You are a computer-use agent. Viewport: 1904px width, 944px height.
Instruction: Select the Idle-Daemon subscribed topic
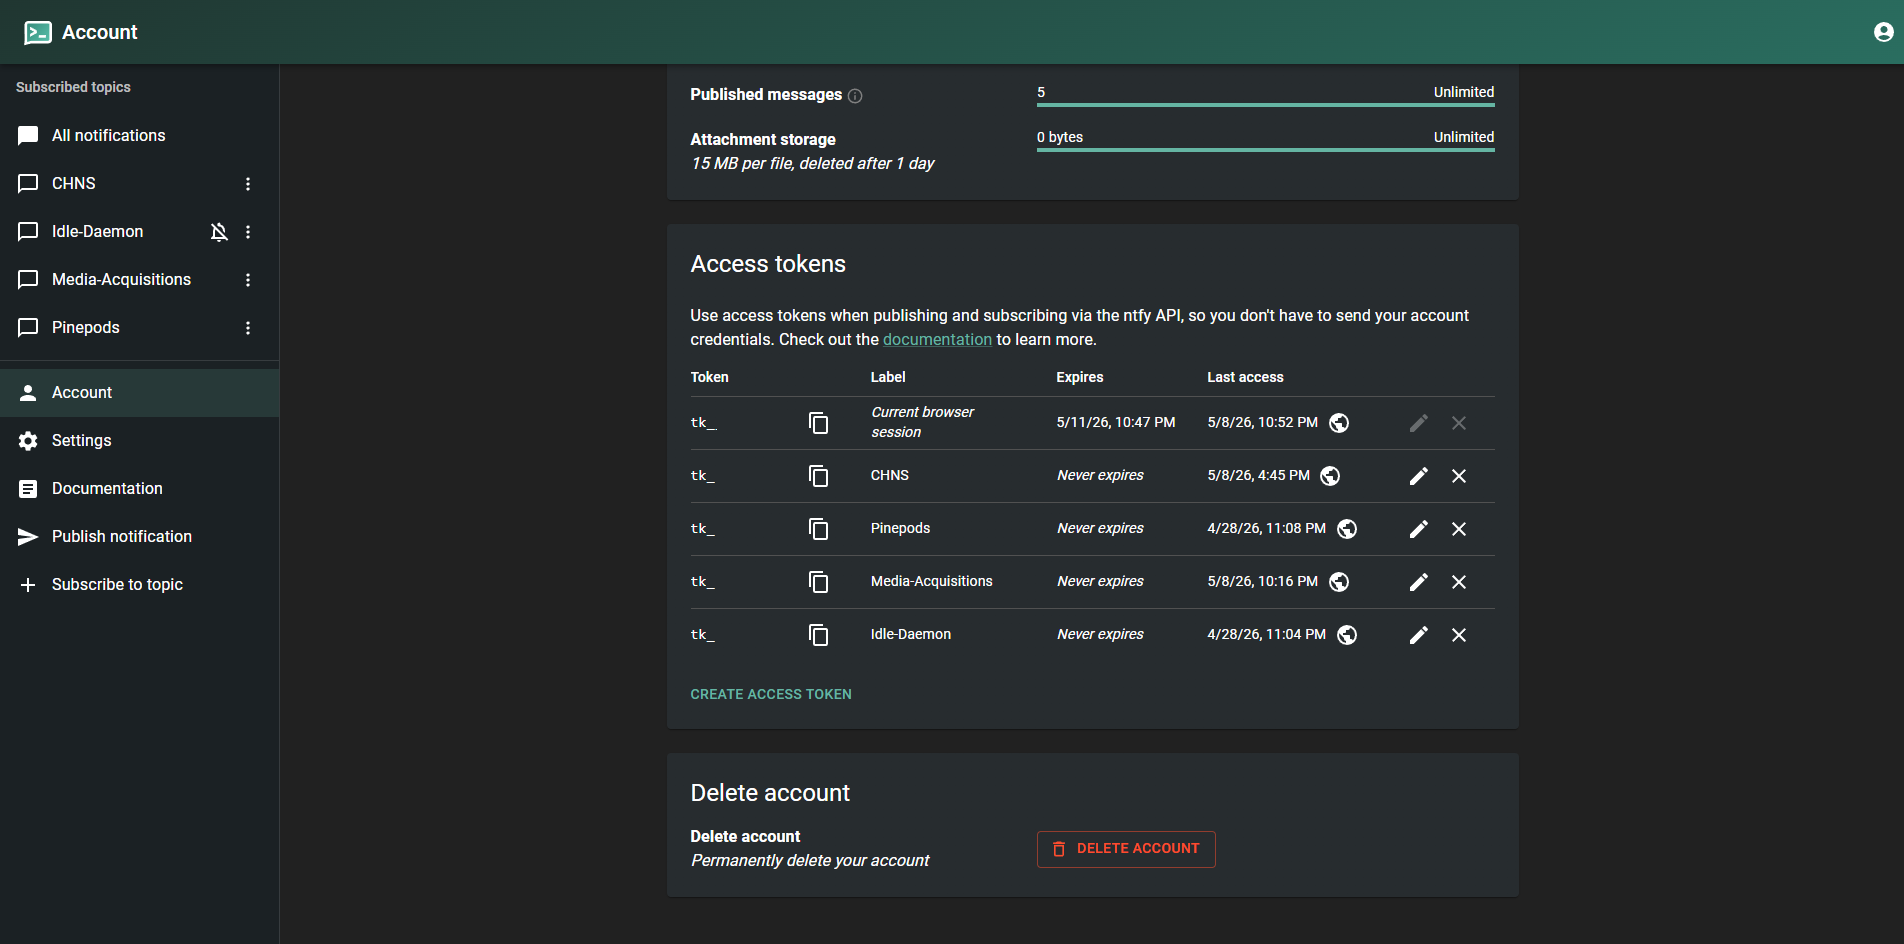(139, 232)
